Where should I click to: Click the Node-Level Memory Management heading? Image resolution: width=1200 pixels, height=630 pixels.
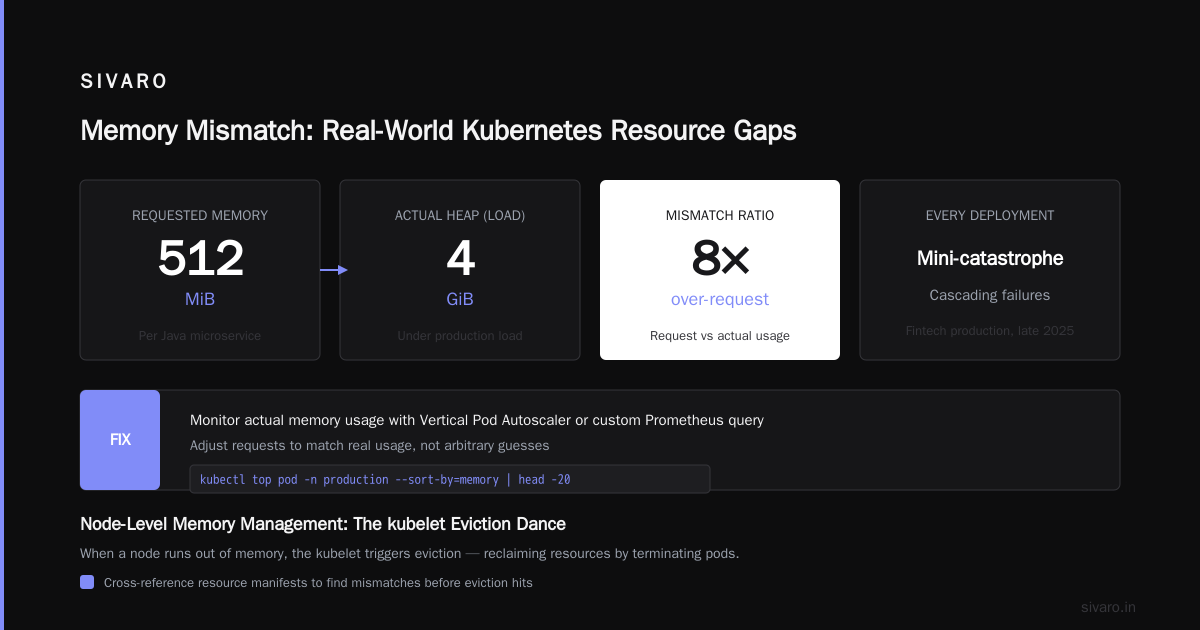pyautogui.click(x=323, y=524)
